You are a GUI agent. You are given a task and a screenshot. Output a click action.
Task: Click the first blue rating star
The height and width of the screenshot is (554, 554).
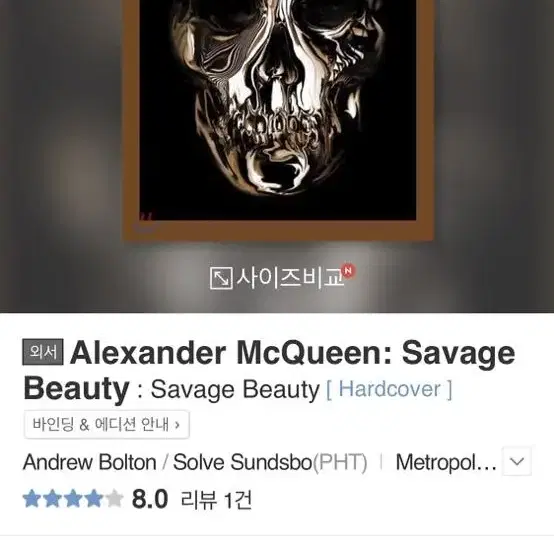coord(32,499)
